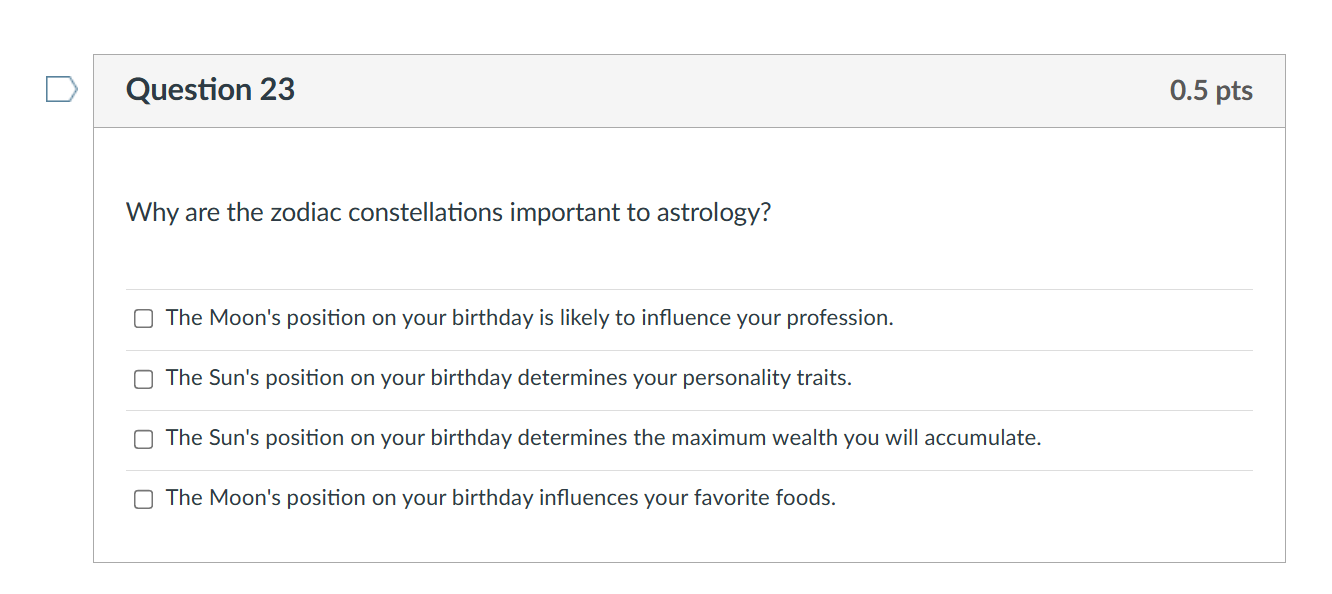Click the 0.5 pts score label
The image size is (1332, 594).
pyautogui.click(x=1211, y=91)
